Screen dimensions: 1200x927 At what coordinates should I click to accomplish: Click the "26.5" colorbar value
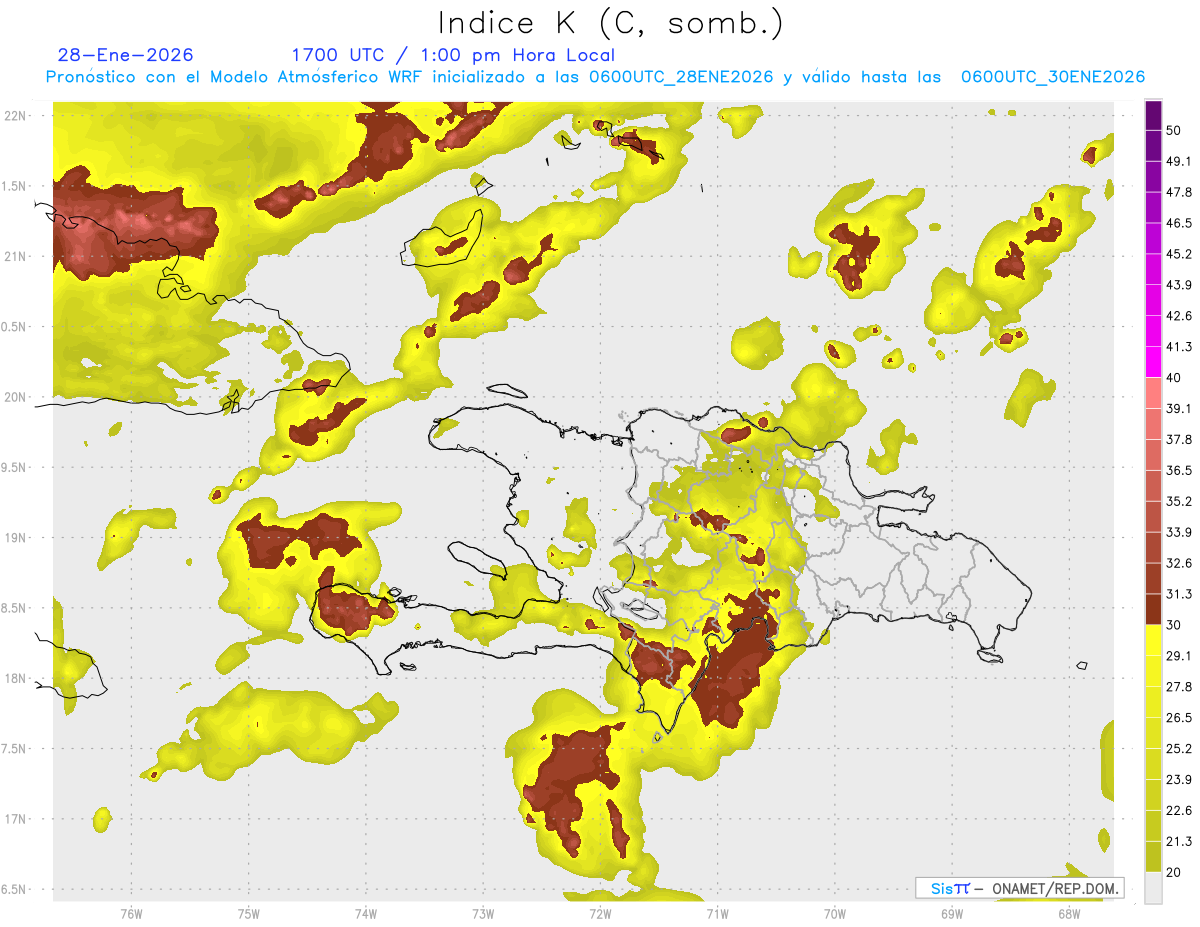1179,717
